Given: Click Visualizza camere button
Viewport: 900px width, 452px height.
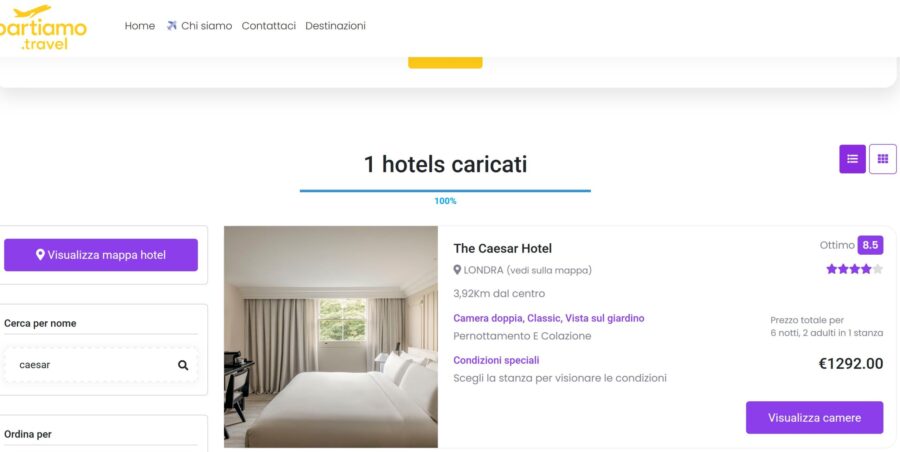Looking at the screenshot, I should 814,418.
